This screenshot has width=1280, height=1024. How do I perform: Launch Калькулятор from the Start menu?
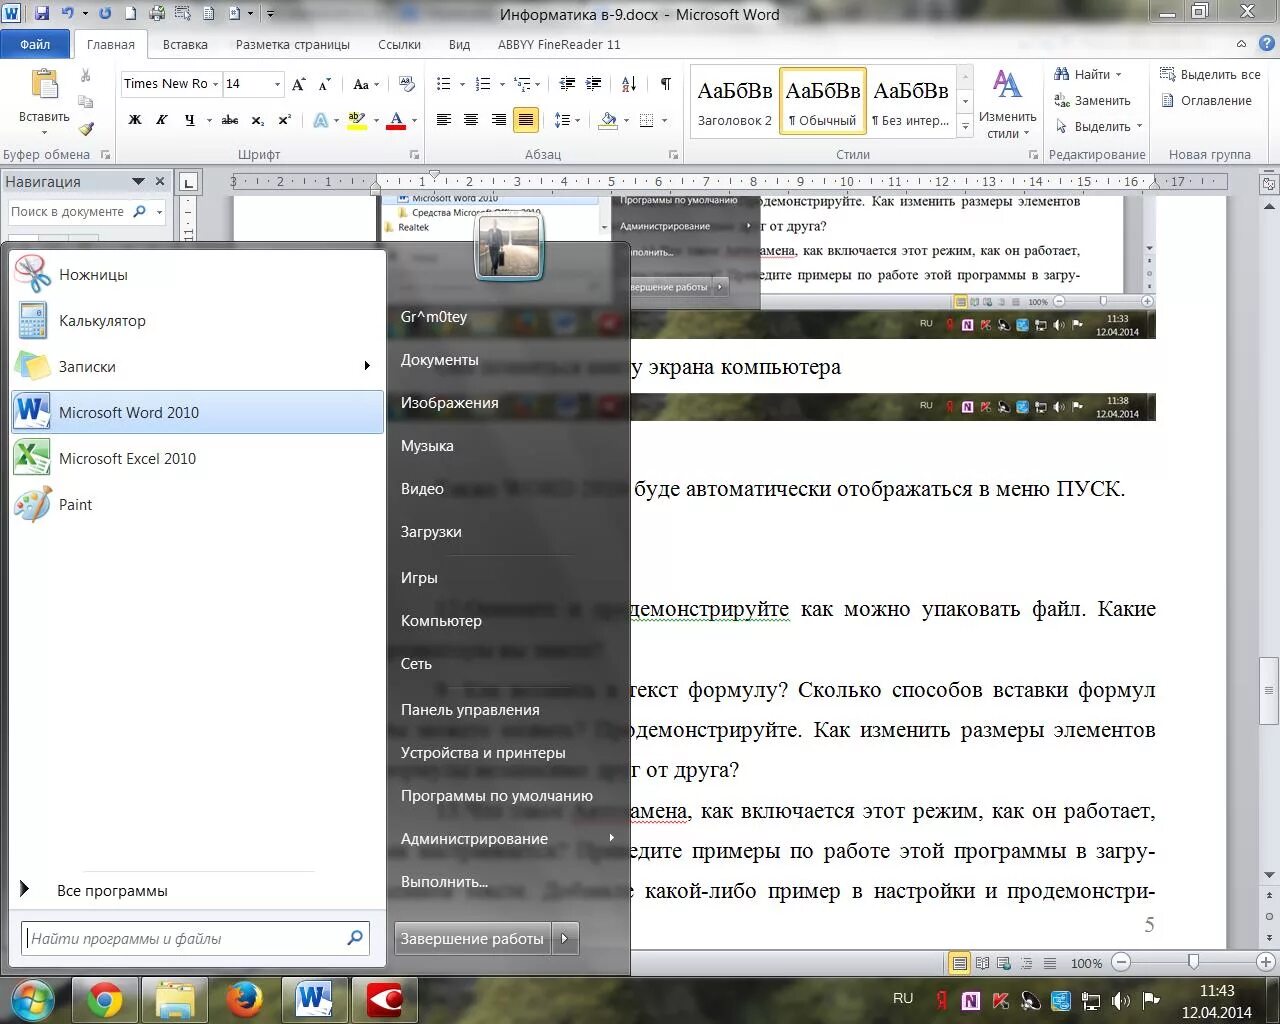(x=197, y=320)
